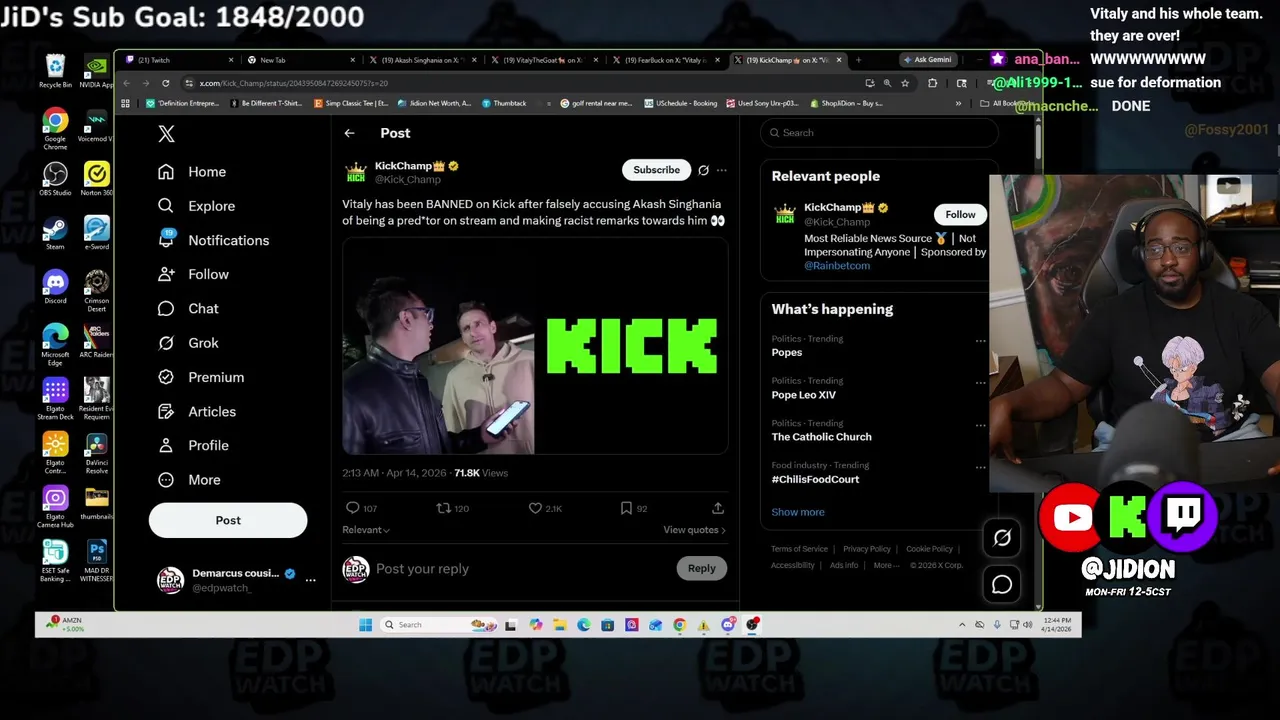Click the Ask Gemini button in Chrome
1280x720 pixels.
(927, 60)
